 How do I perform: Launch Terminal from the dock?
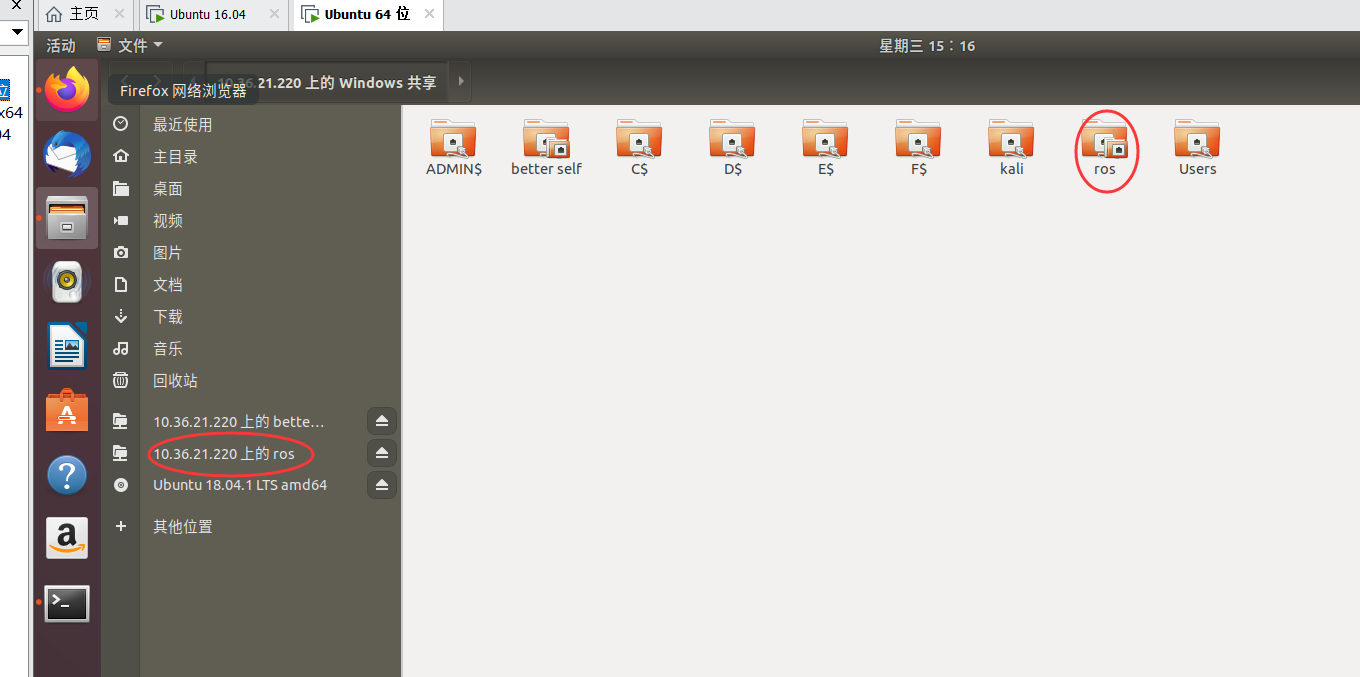coord(67,603)
